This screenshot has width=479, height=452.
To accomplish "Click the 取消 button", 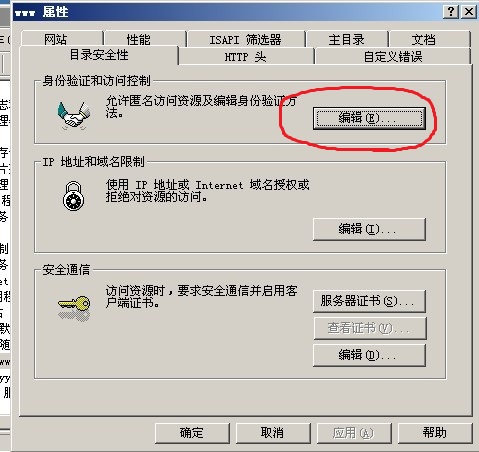I will (273, 433).
